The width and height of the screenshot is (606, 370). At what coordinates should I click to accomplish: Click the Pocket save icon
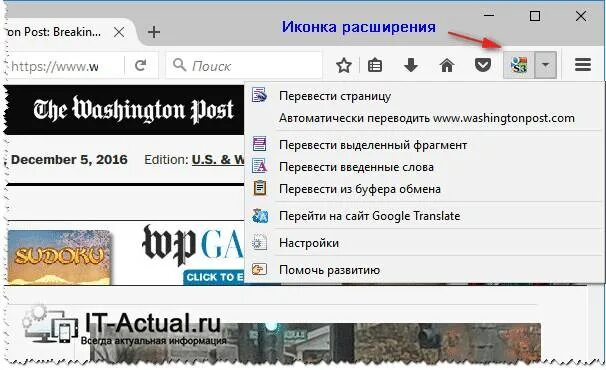pos(483,65)
